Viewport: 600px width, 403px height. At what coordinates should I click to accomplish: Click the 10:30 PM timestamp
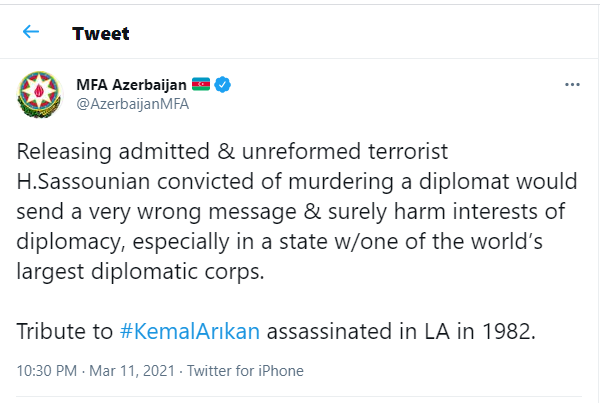coord(47,371)
